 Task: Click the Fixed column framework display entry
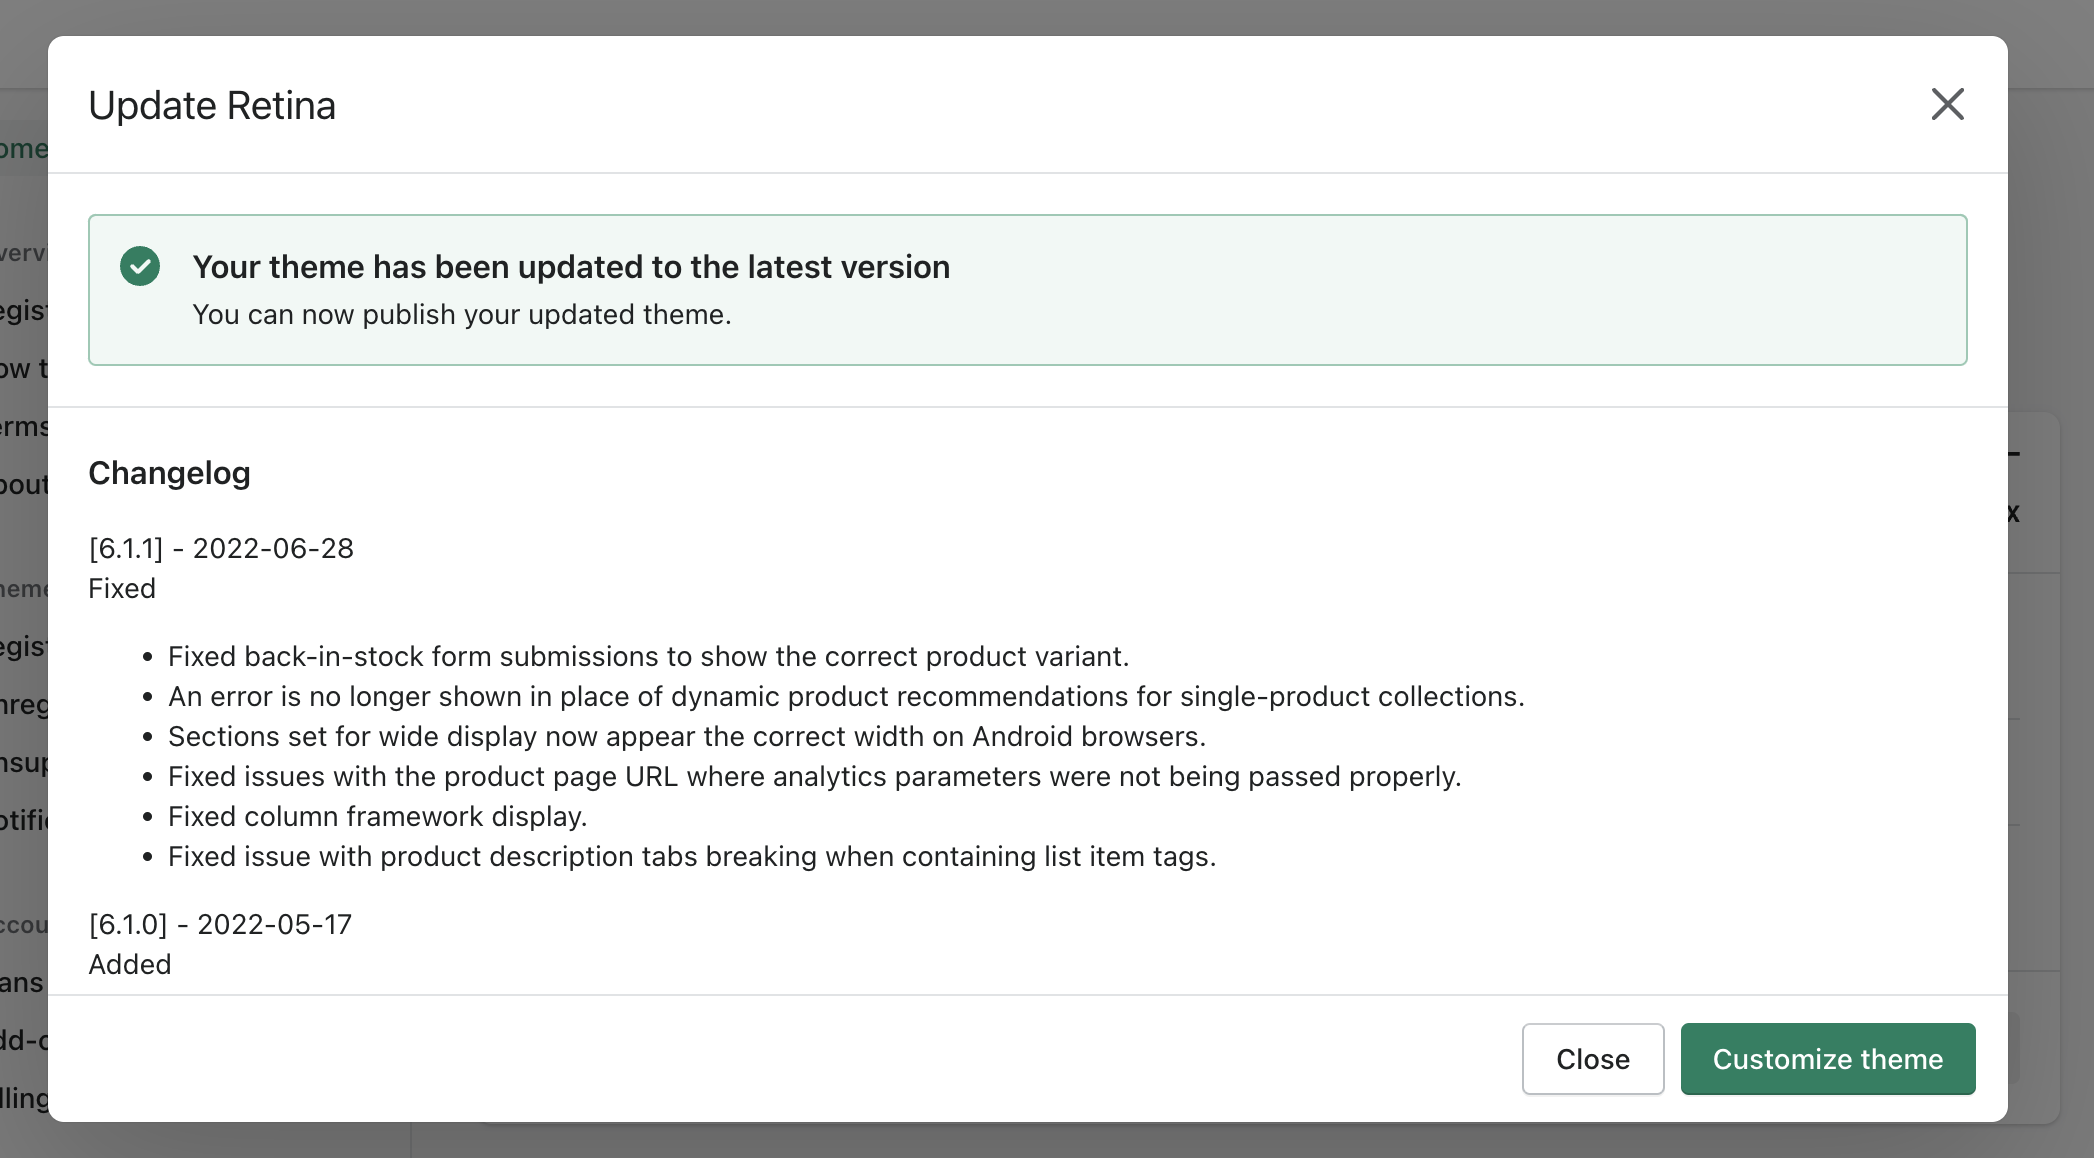click(377, 816)
